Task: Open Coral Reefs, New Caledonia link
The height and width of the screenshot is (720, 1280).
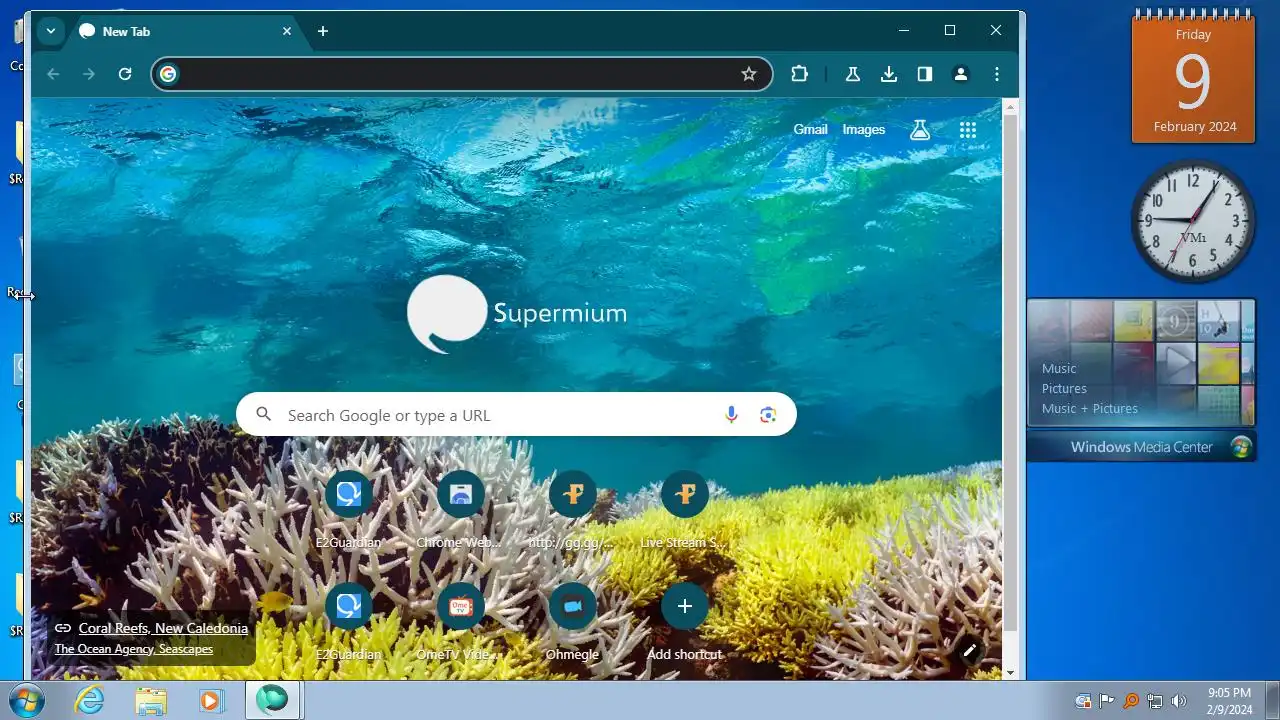Action: coord(163,628)
